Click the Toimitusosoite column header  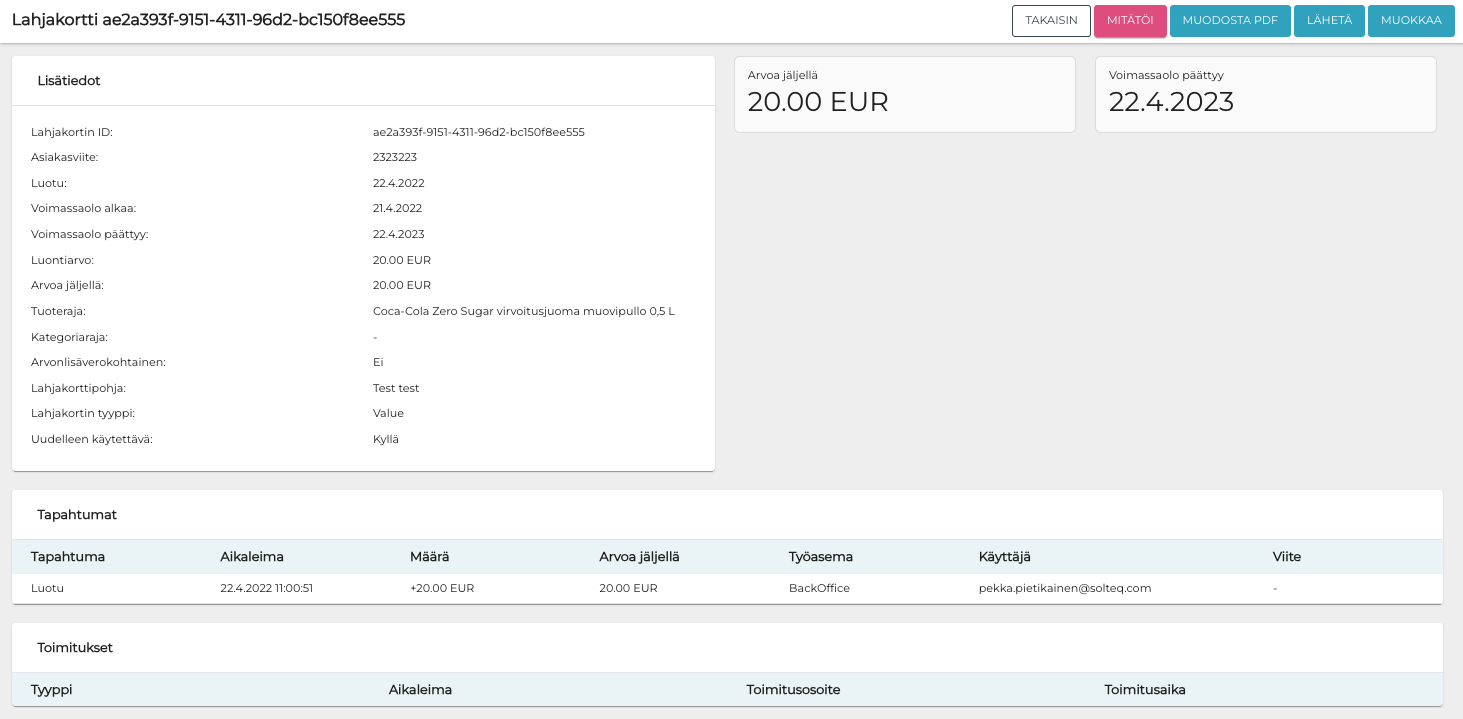[x=793, y=690]
